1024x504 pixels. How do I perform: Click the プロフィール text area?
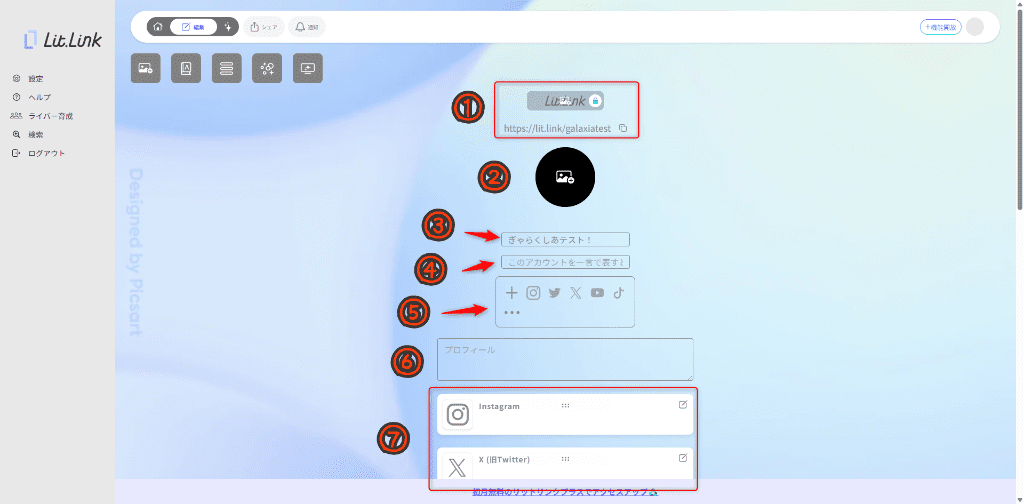pos(565,359)
